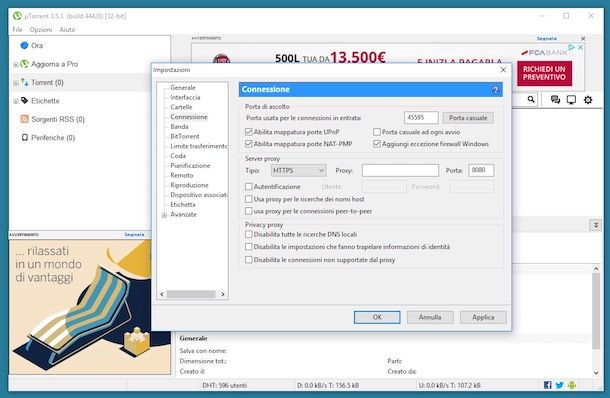Click the incoming port field 45595
The height and width of the screenshot is (398, 610).
coord(421,117)
